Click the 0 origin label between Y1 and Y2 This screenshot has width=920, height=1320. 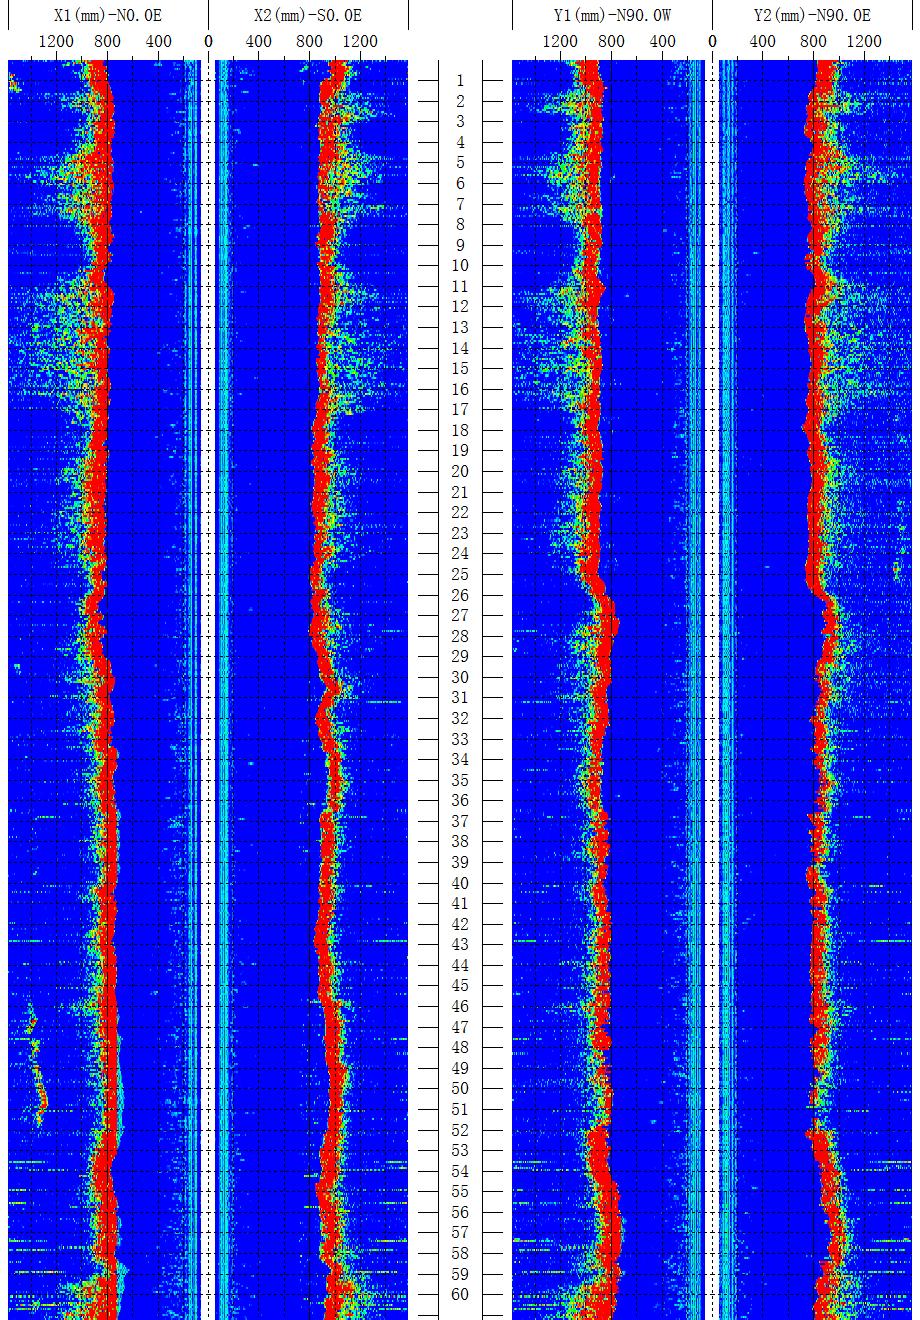coord(712,42)
